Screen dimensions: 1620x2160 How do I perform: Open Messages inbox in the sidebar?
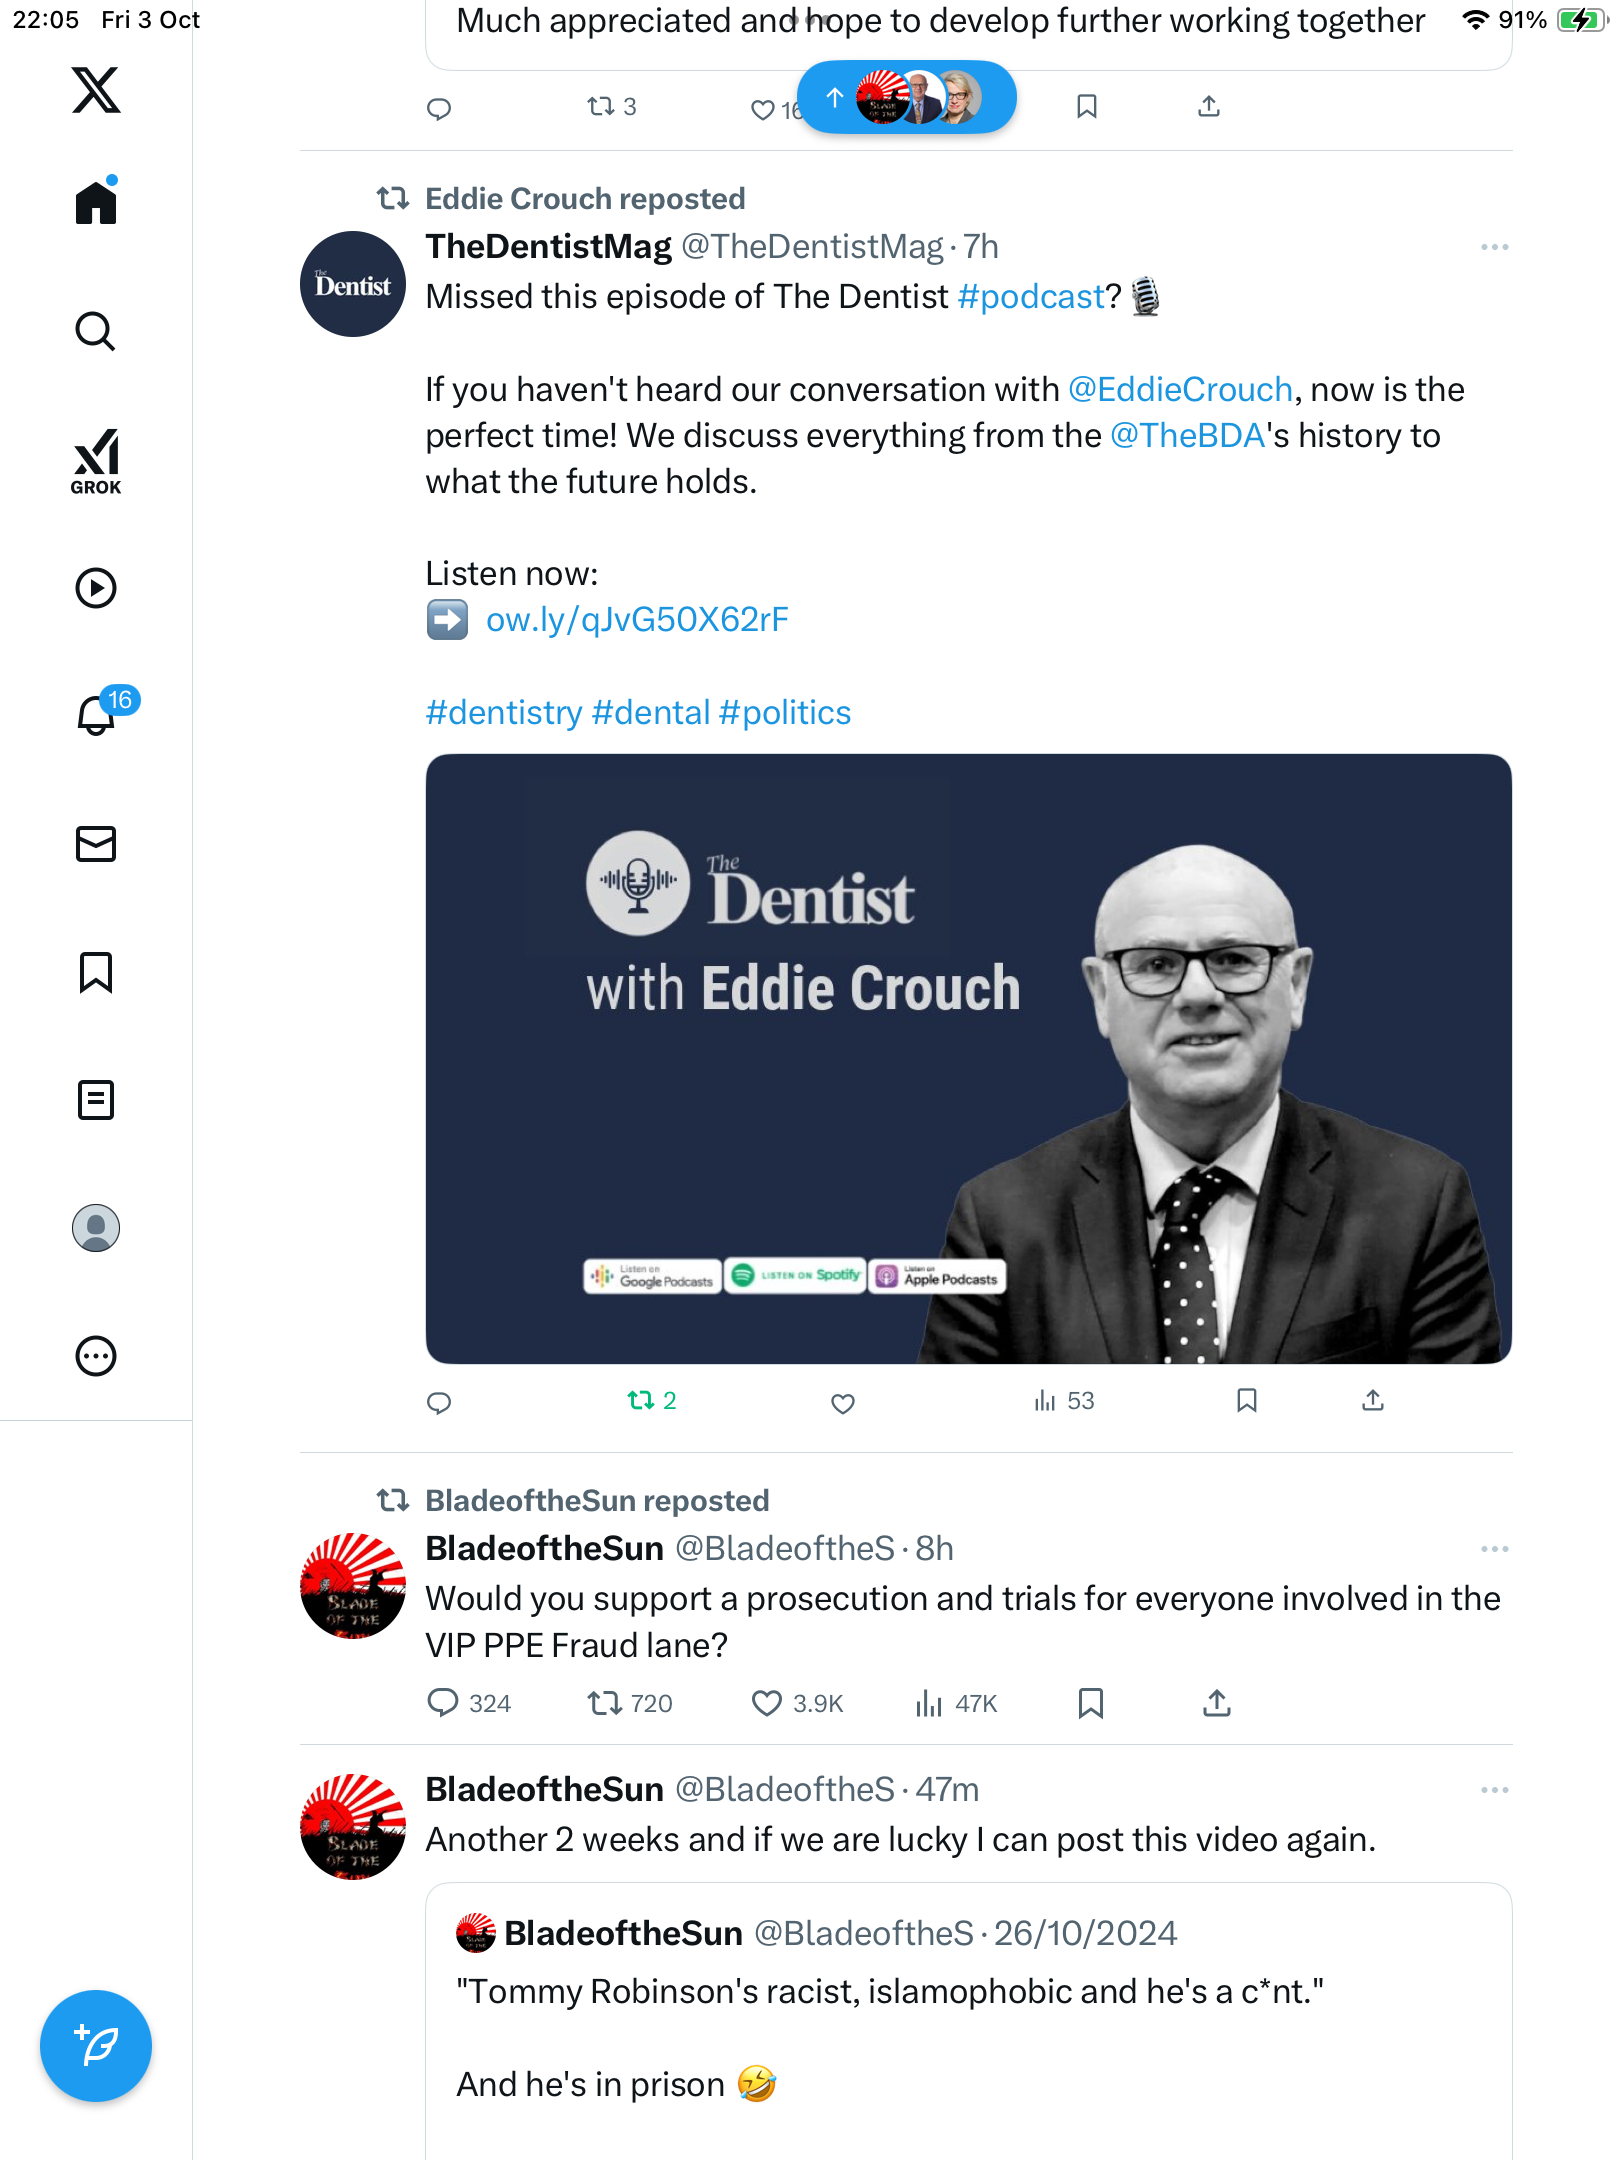coord(96,844)
